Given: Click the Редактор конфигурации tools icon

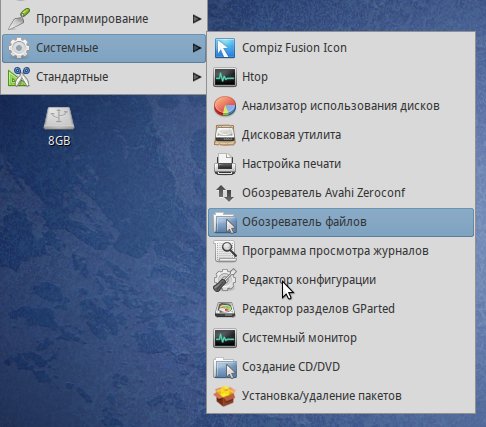Looking at the screenshot, I should [x=225, y=280].
